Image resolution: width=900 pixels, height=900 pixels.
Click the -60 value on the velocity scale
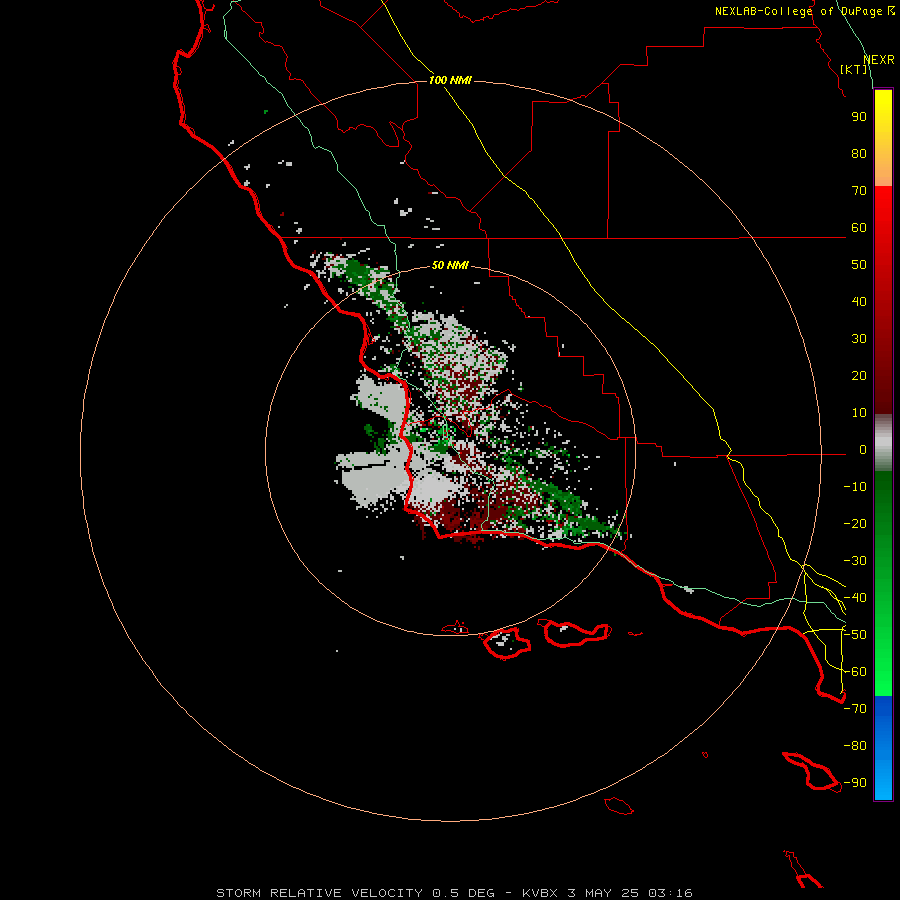pyautogui.click(x=855, y=672)
